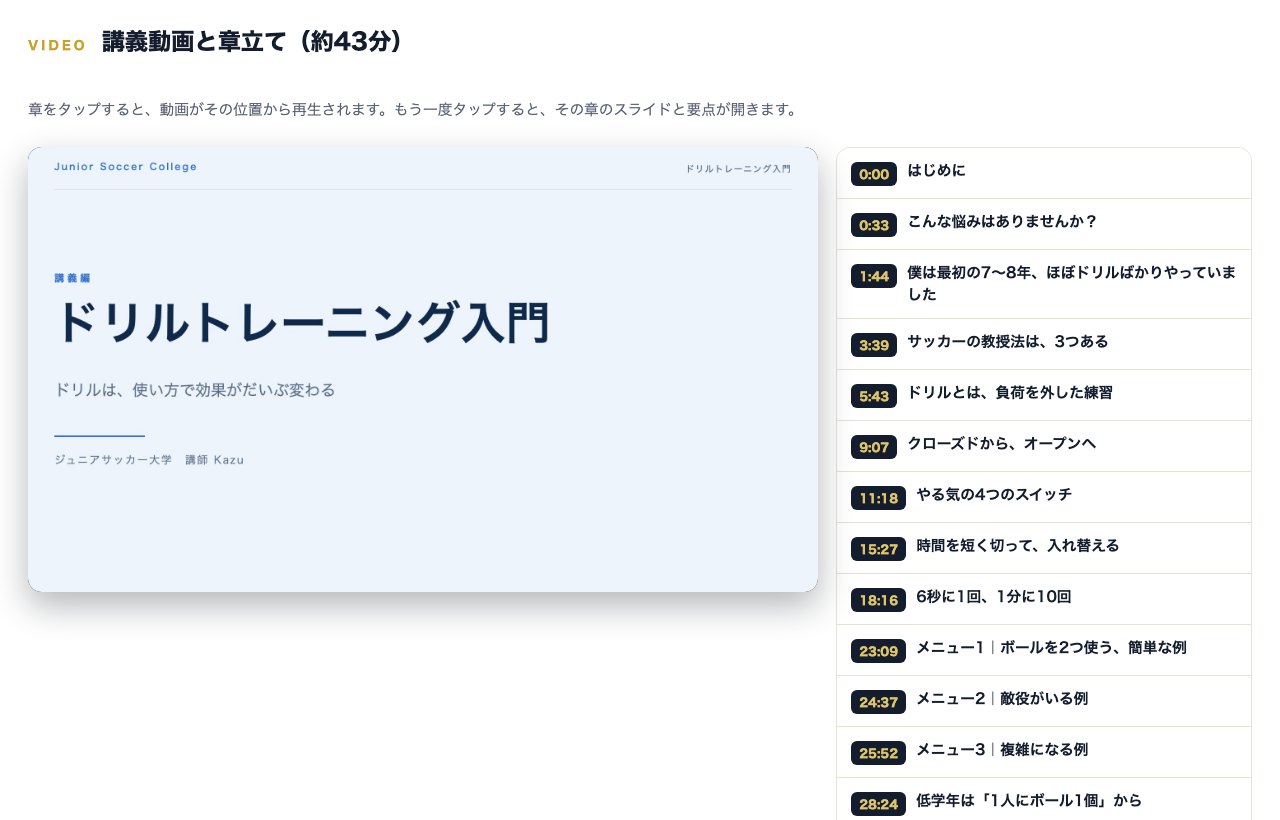Click the 9:07 timestamp badge
This screenshot has height=820, width=1280.
point(874,447)
